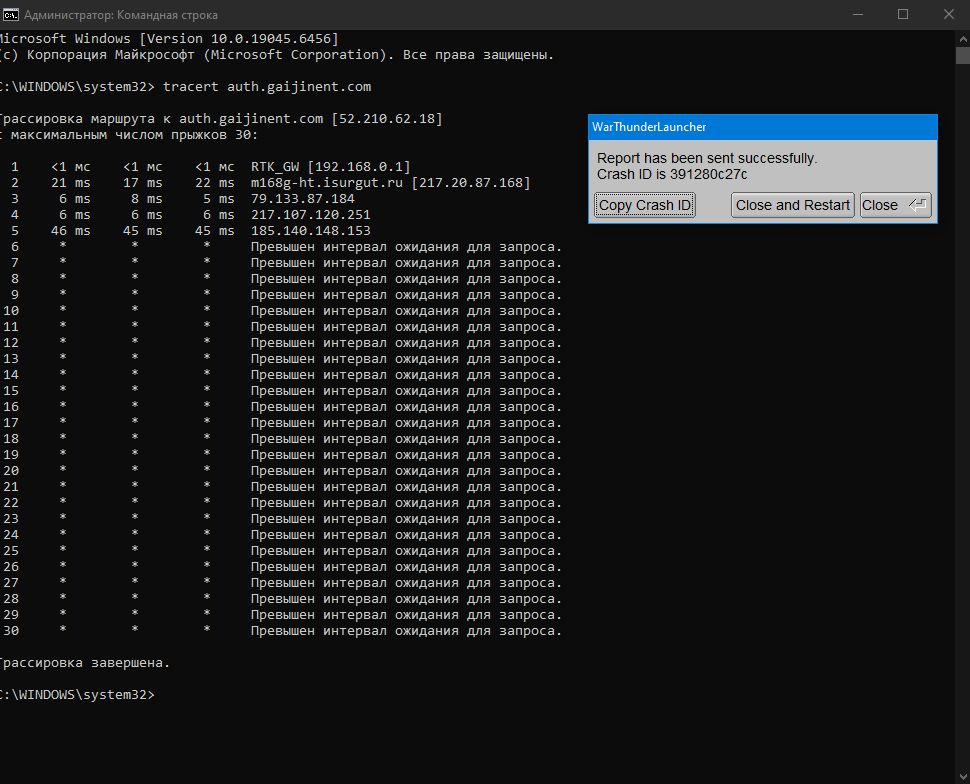Click the Command Prompt icon in title bar

8,15
